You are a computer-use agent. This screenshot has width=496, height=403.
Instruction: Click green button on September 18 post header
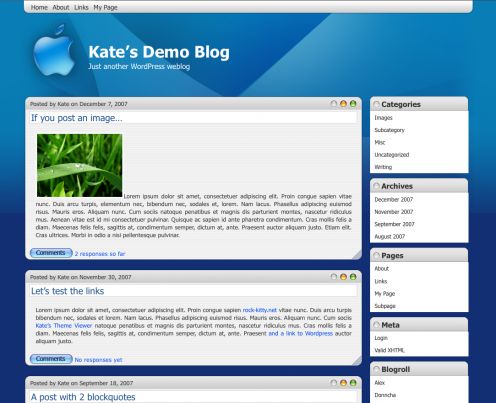353,383
